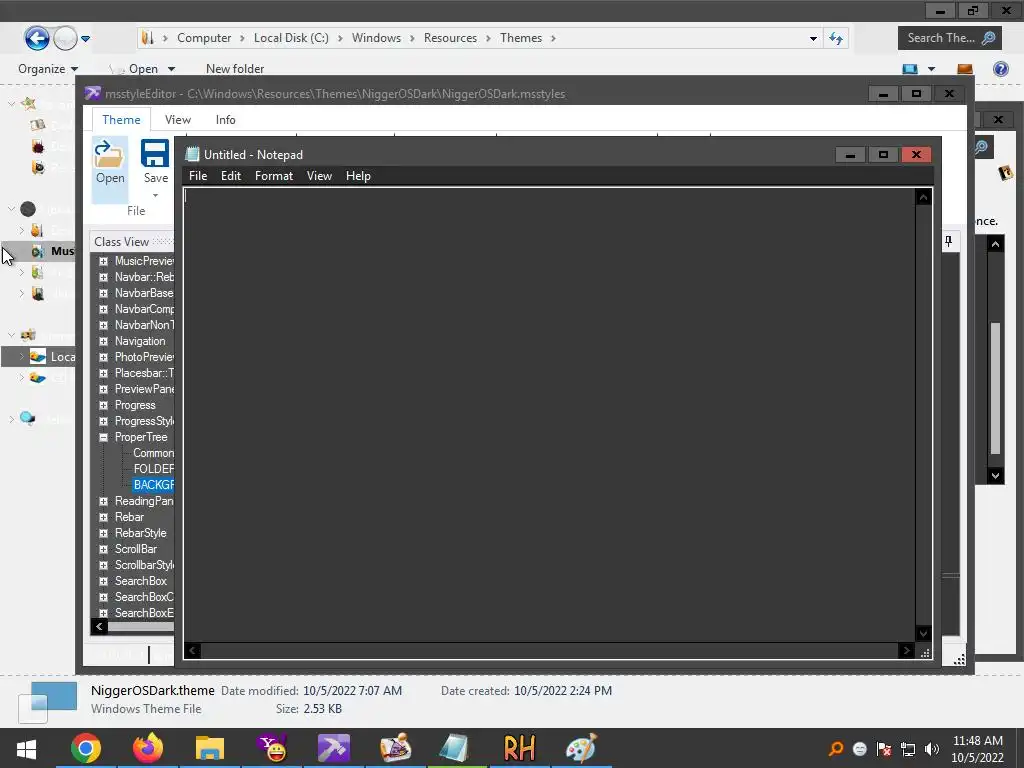Click the Favorites star icon in navigation pane
The image size is (1024, 768).
(28, 103)
